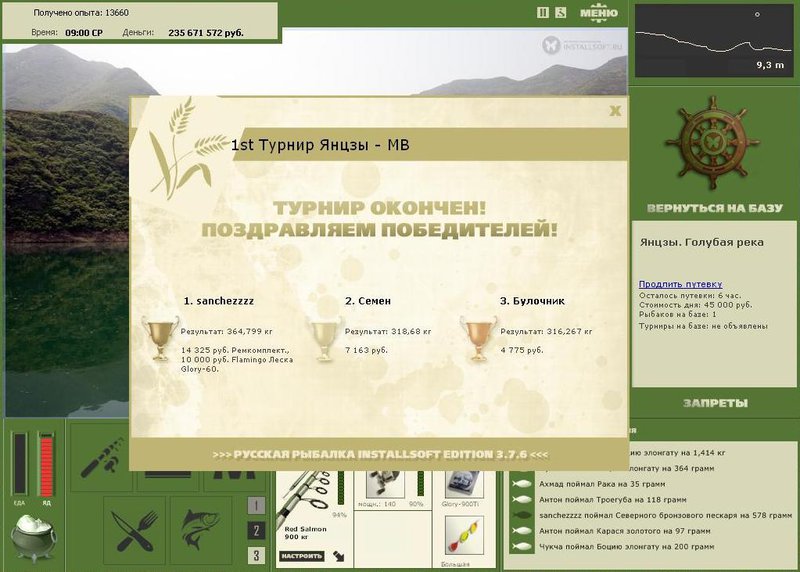Click 'Результат: 364,799 кг' text
This screenshot has width=800, height=572.
pos(227,332)
